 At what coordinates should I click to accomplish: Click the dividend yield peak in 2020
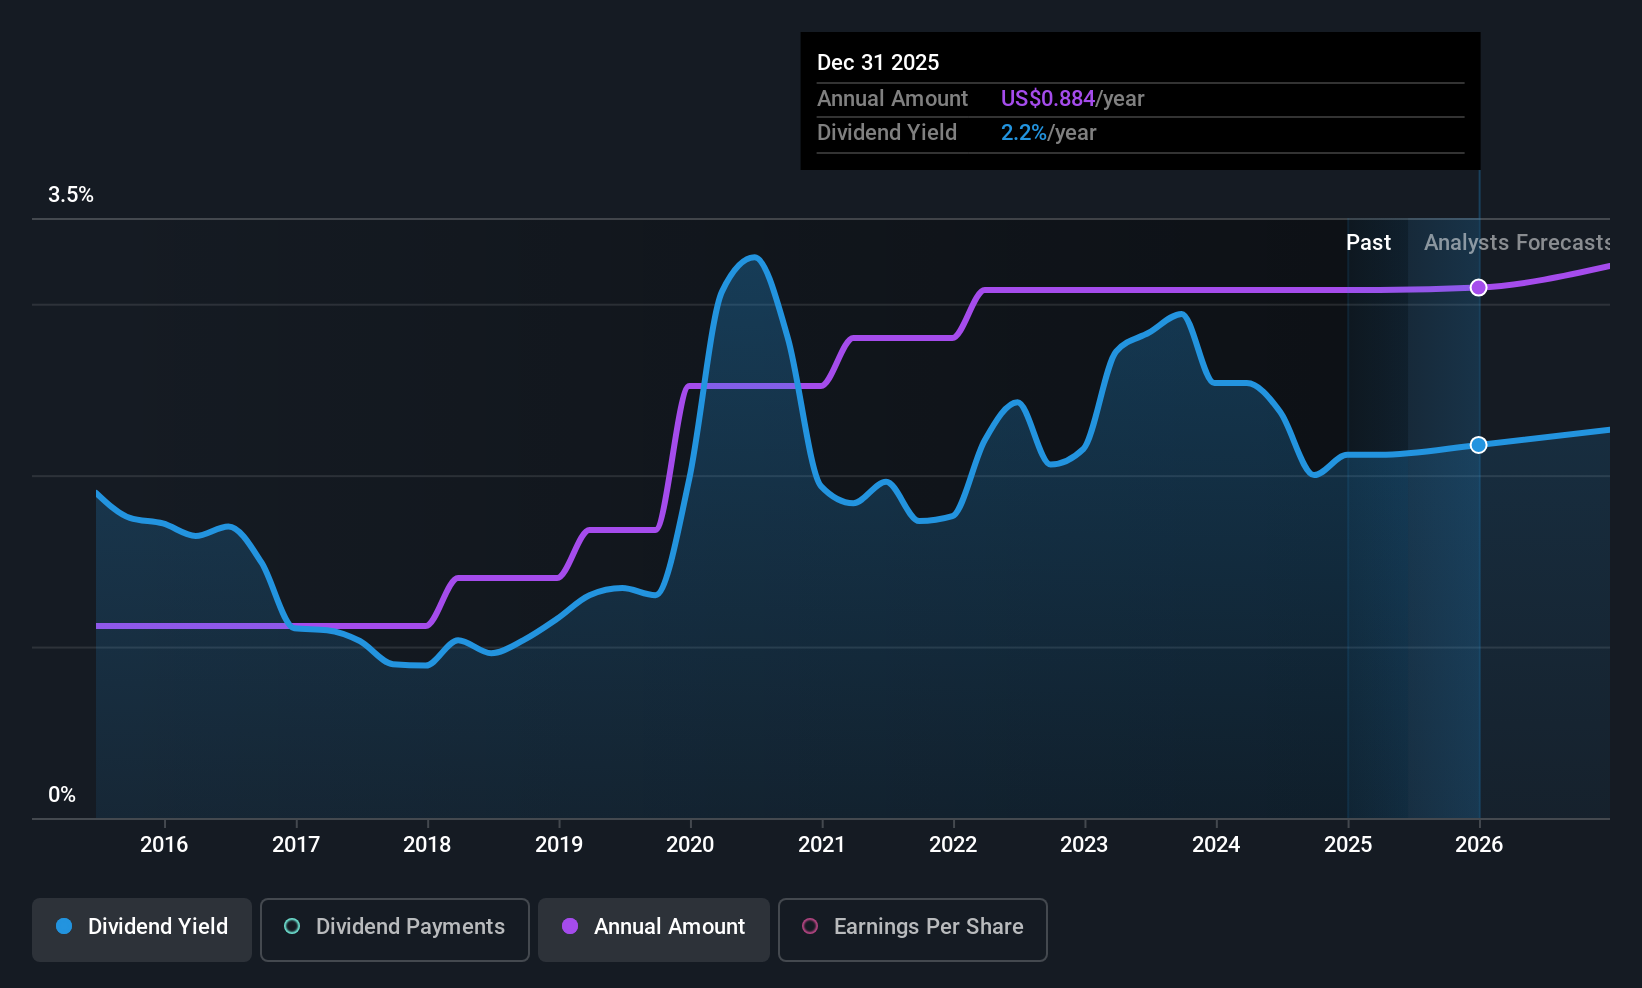pos(754,258)
